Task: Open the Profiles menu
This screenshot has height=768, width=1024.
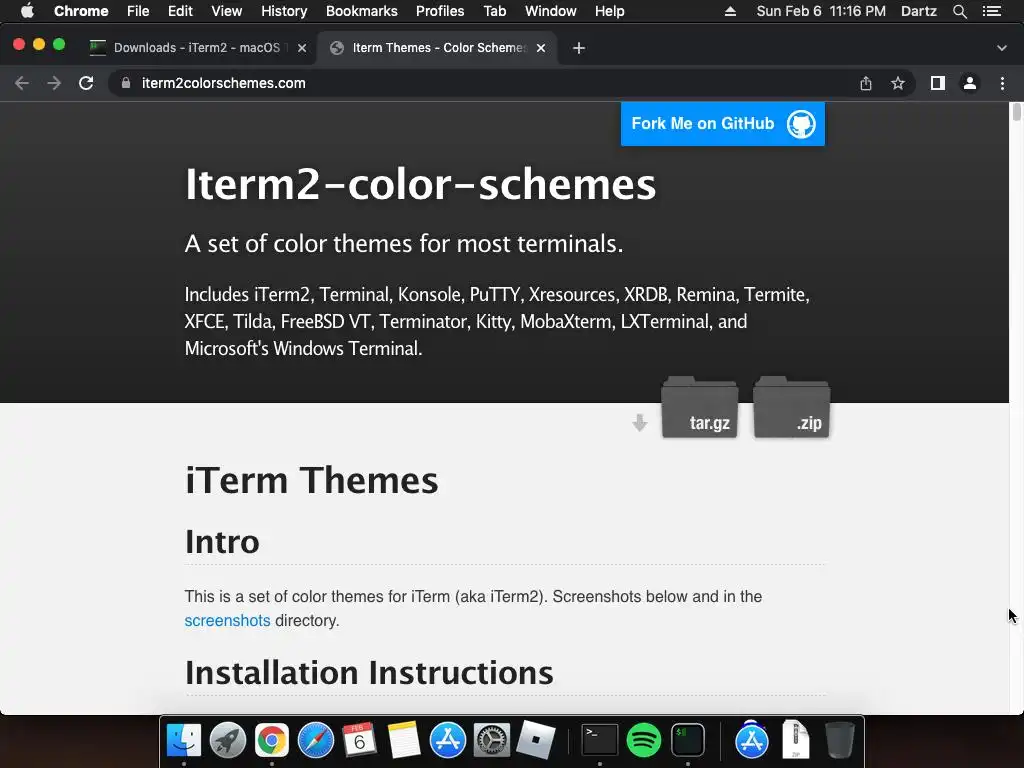Action: (x=440, y=11)
